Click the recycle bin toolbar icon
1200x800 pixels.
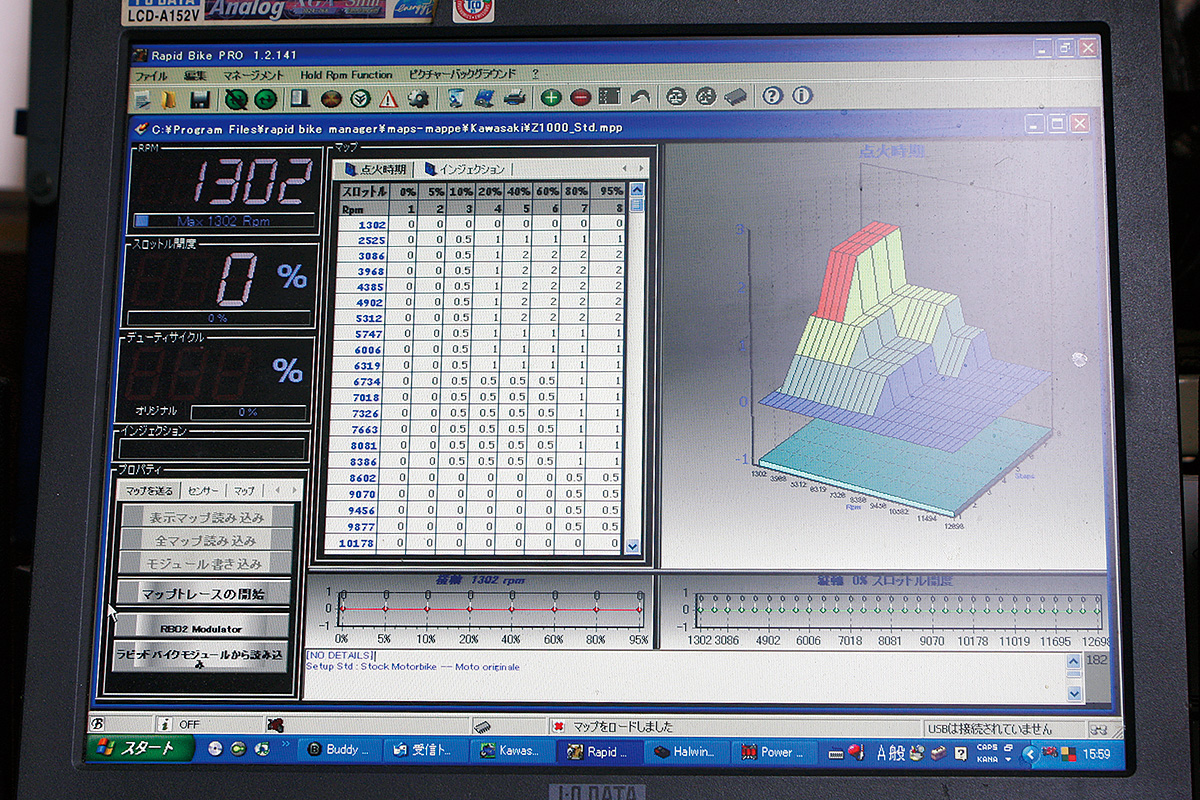[x=456, y=98]
